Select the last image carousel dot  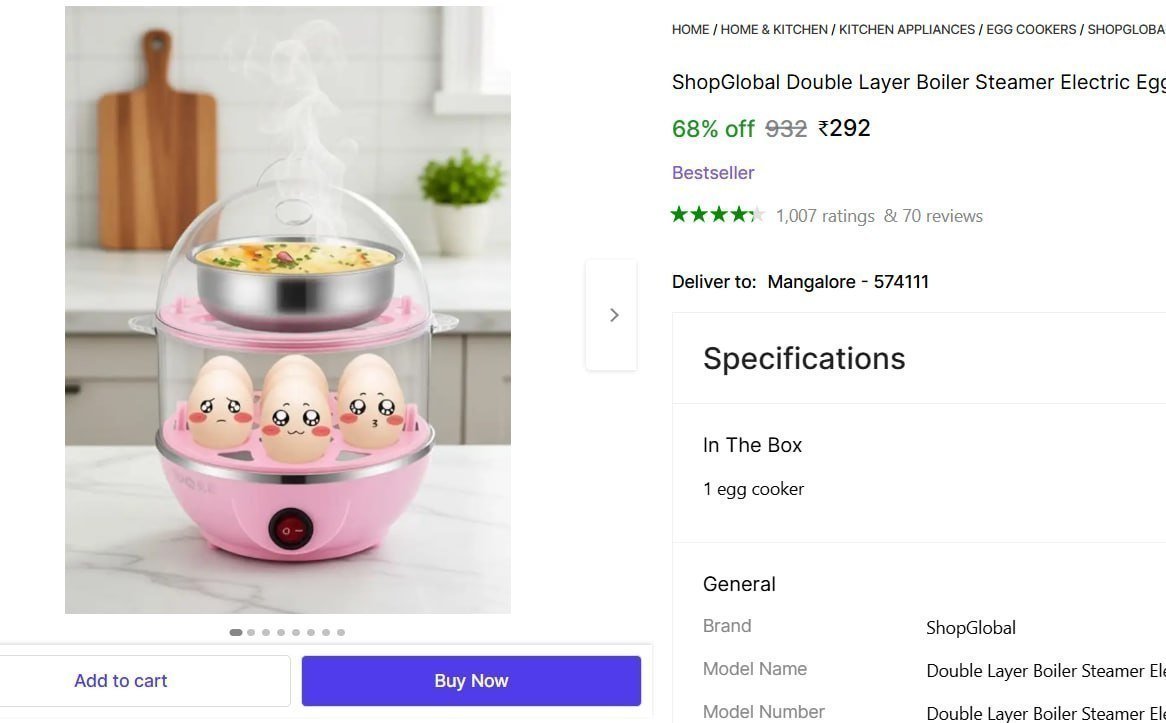340,632
